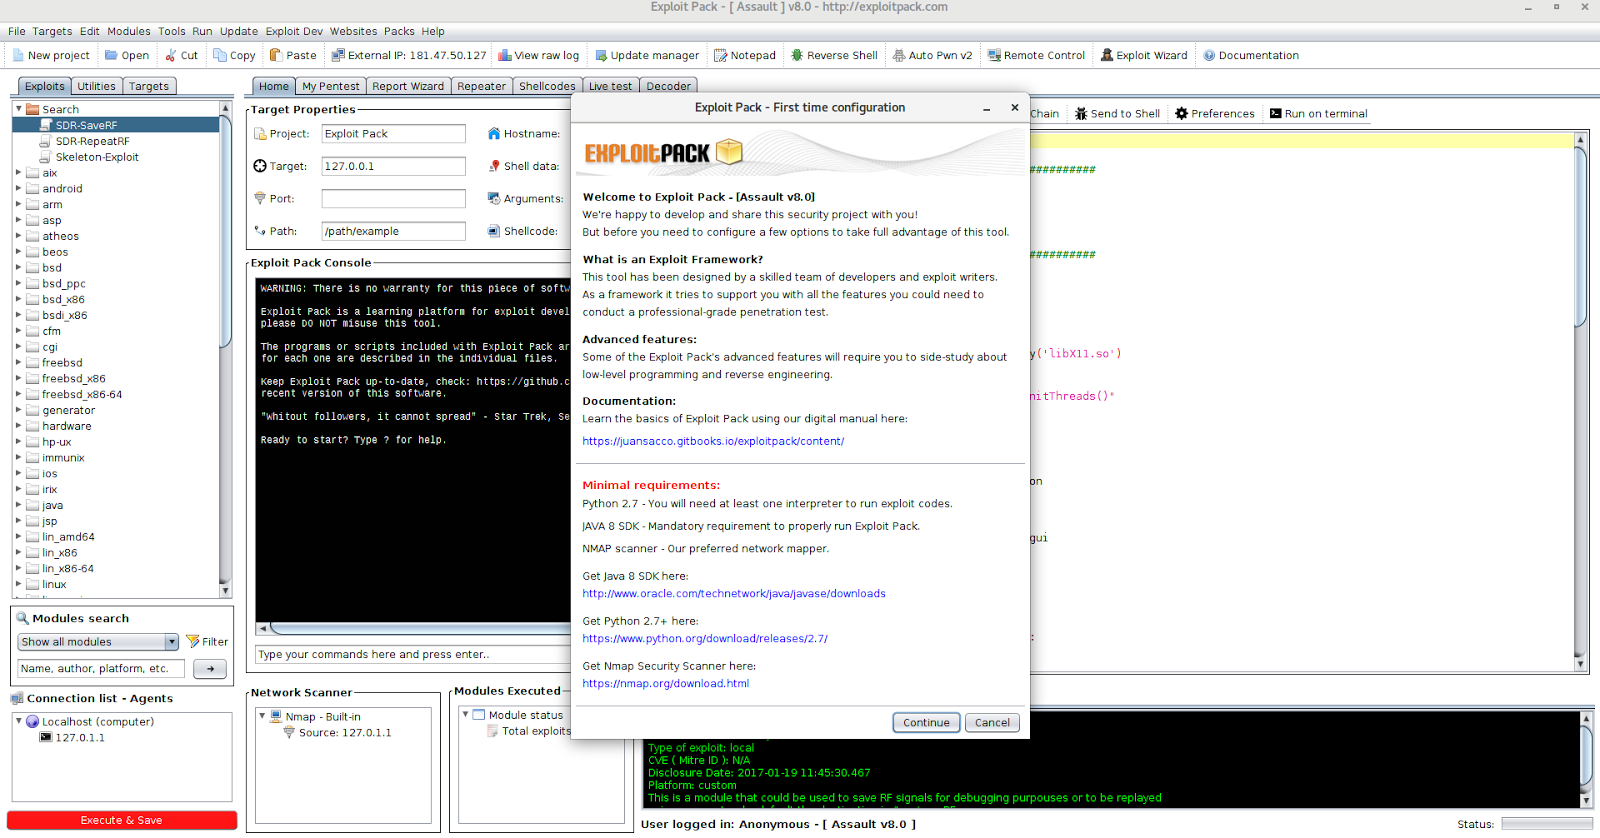The width and height of the screenshot is (1600, 838).
Task: Open the Websites menu
Action: [353, 31]
